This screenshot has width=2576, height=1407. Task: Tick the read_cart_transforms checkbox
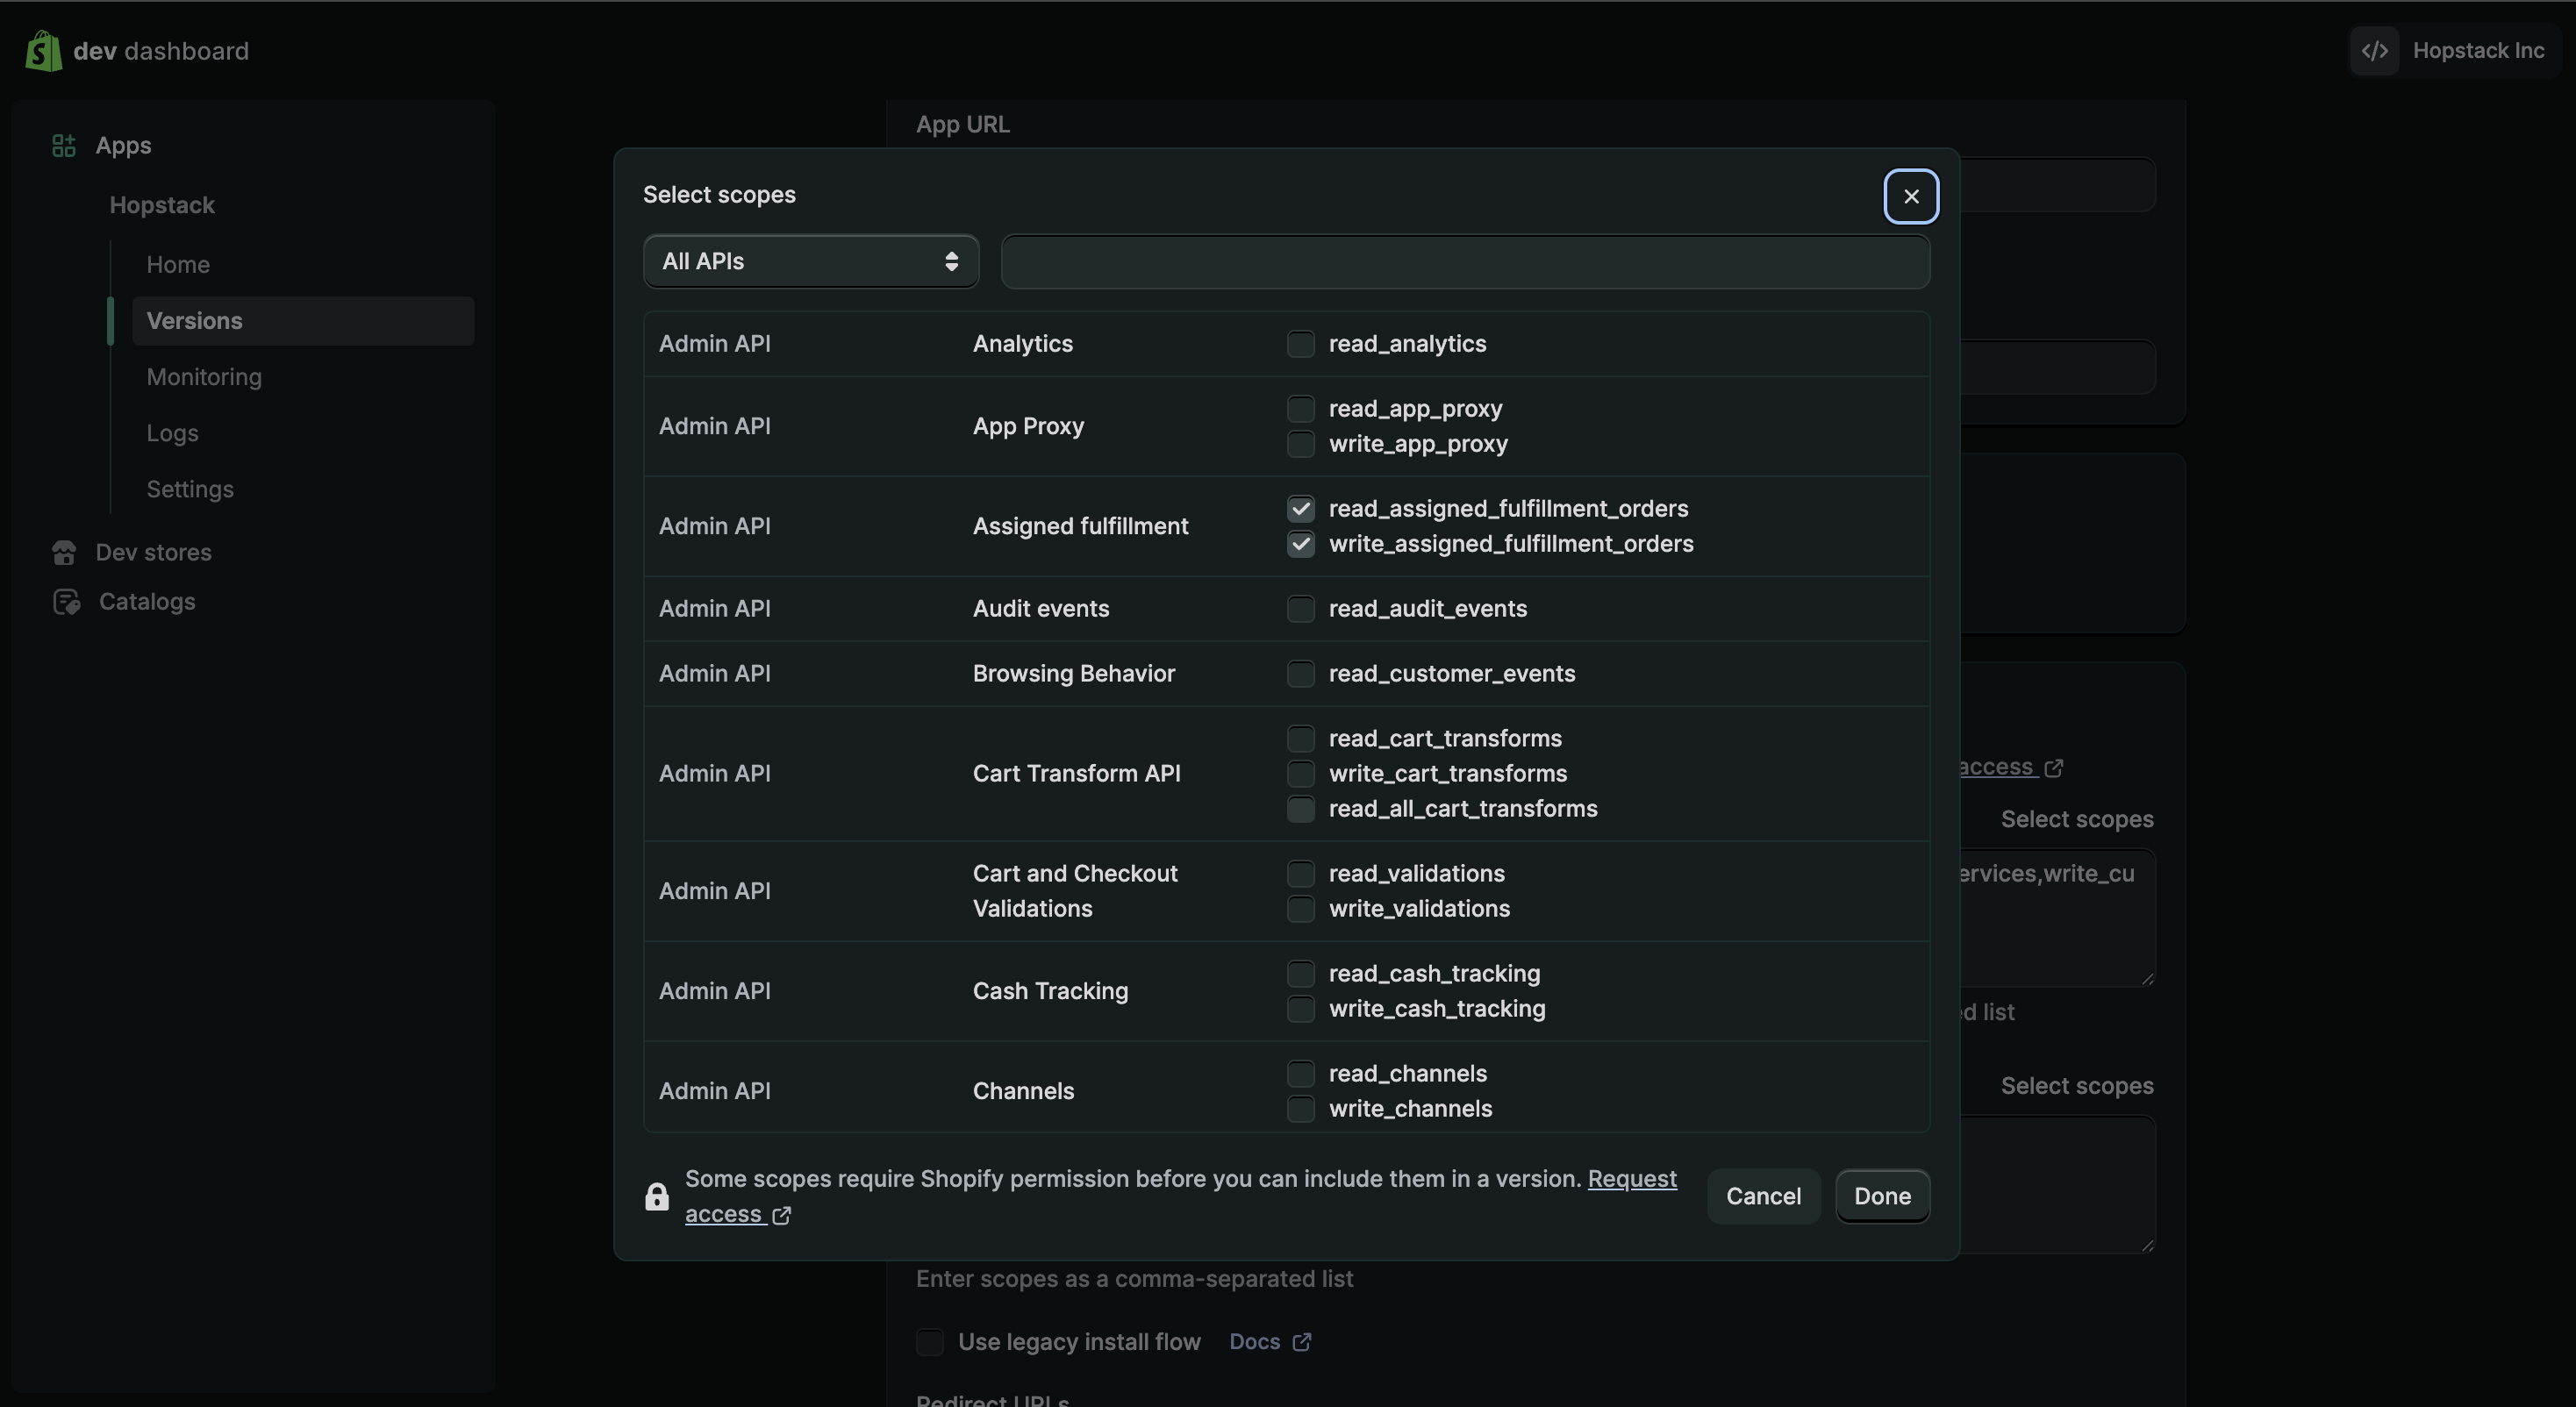pyautogui.click(x=1300, y=739)
